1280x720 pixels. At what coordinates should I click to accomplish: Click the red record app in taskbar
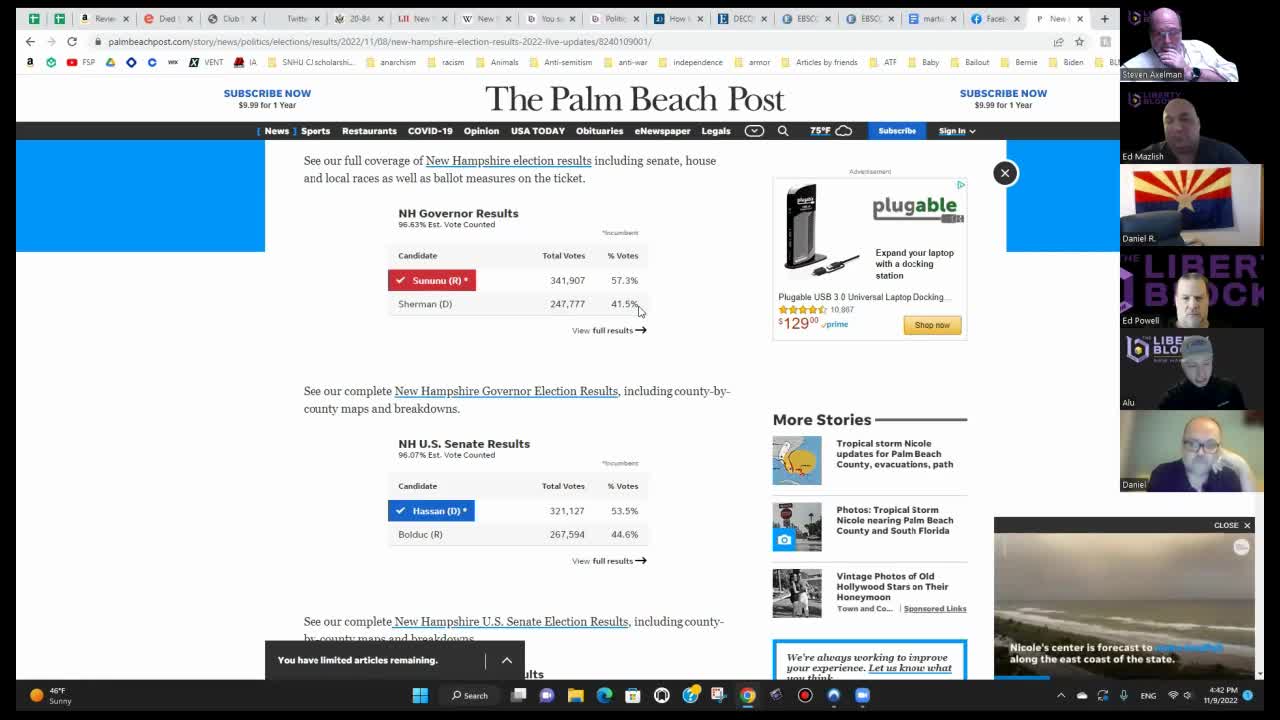pyautogui.click(x=805, y=695)
